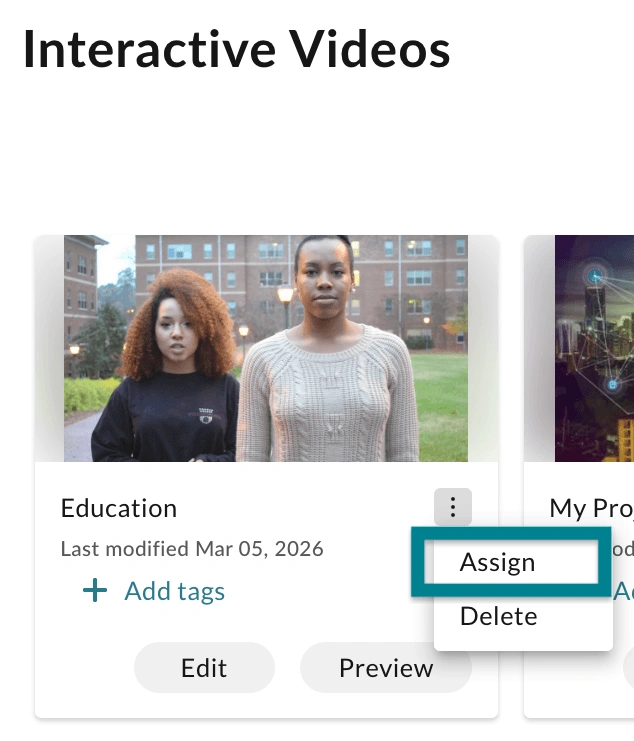Open the Education card's three-dot menu
634x741 pixels.
tap(453, 507)
